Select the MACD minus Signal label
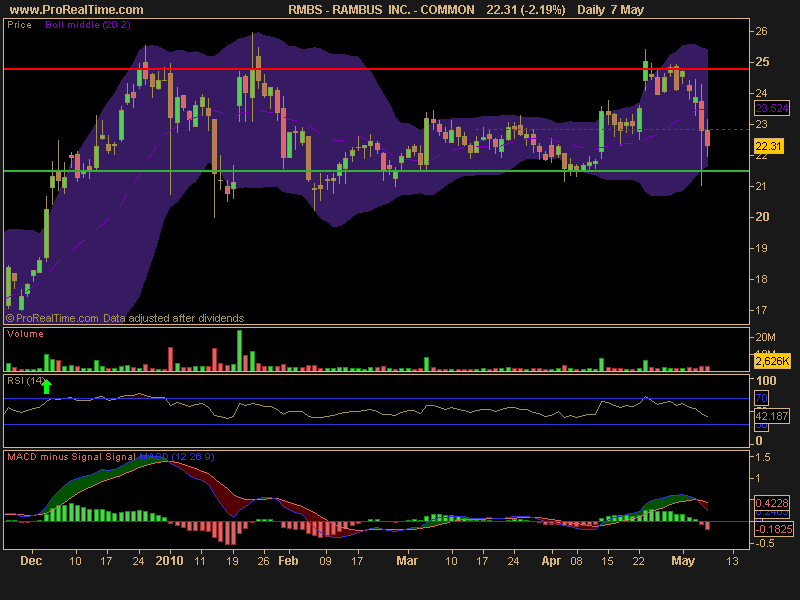The height and width of the screenshot is (600, 800). pyautogui.click(x=55, y=457)
